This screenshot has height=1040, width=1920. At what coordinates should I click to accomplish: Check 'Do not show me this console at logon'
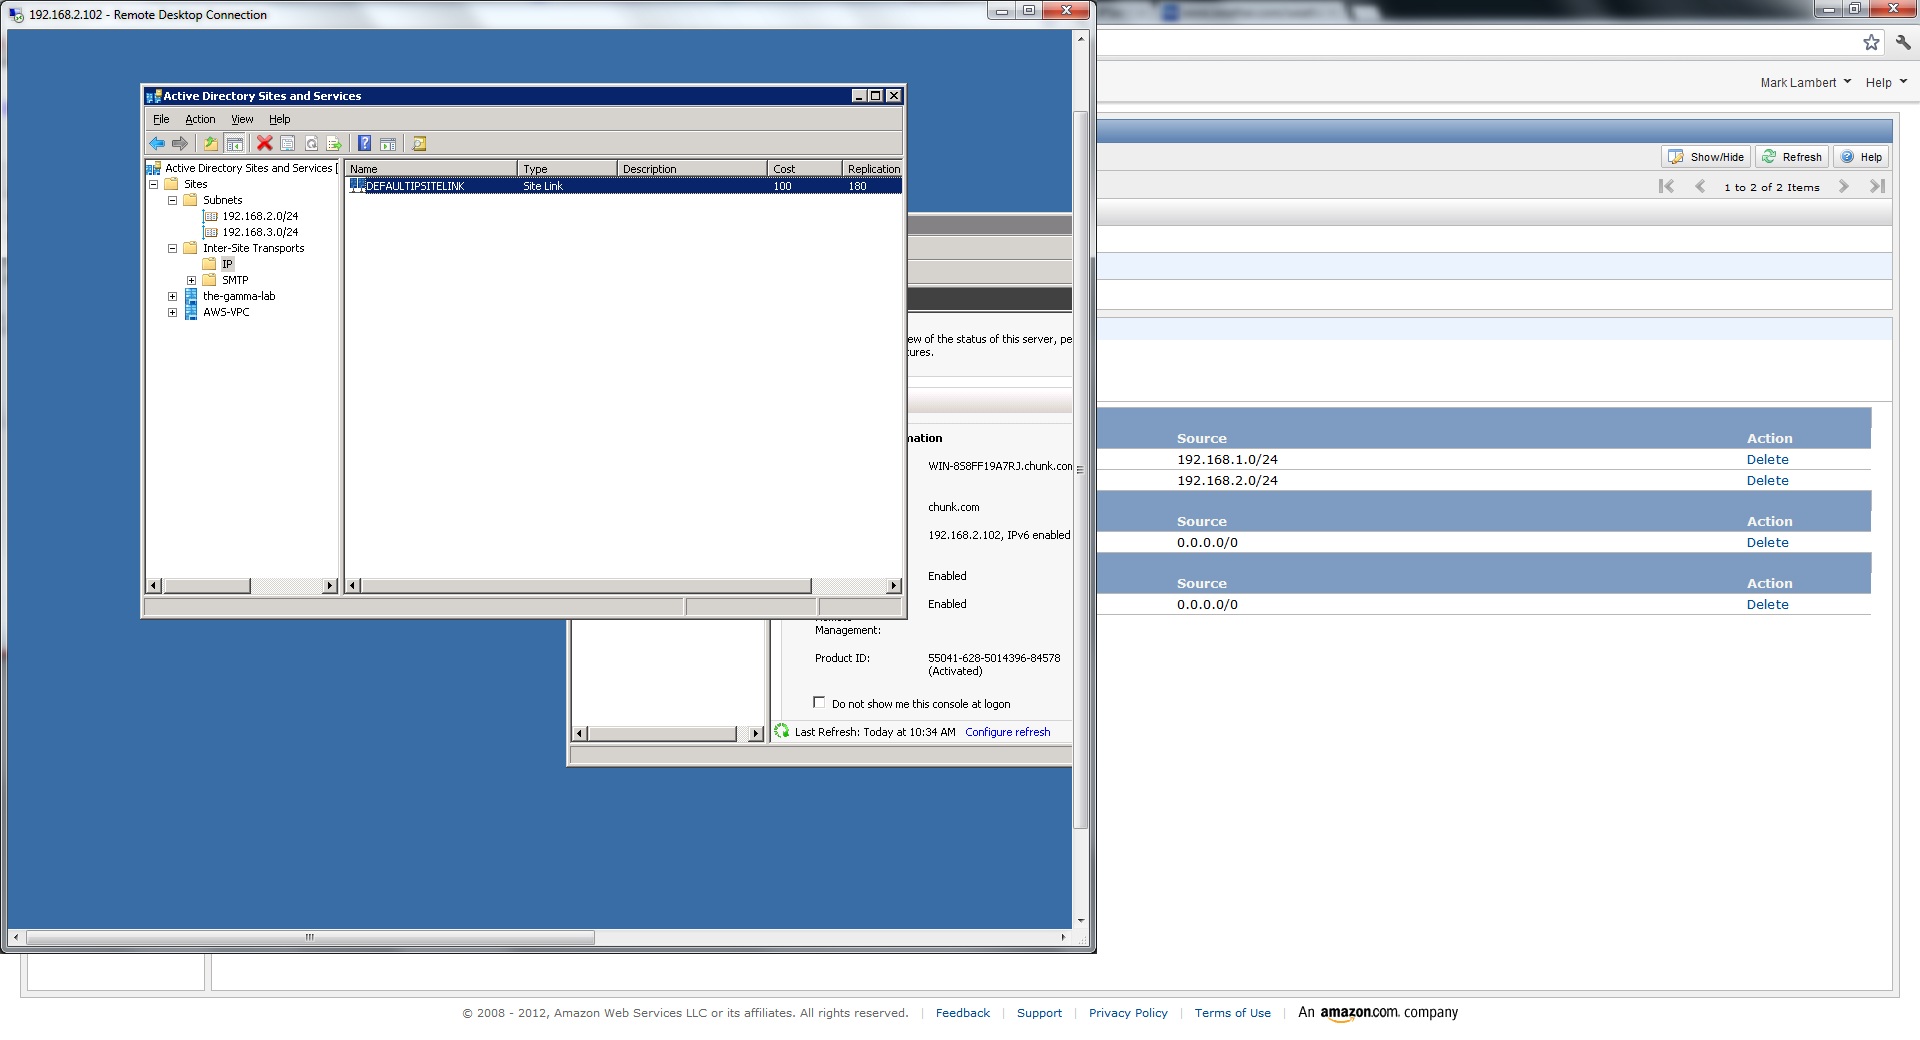pyautogui.click(x=819, y=703)
